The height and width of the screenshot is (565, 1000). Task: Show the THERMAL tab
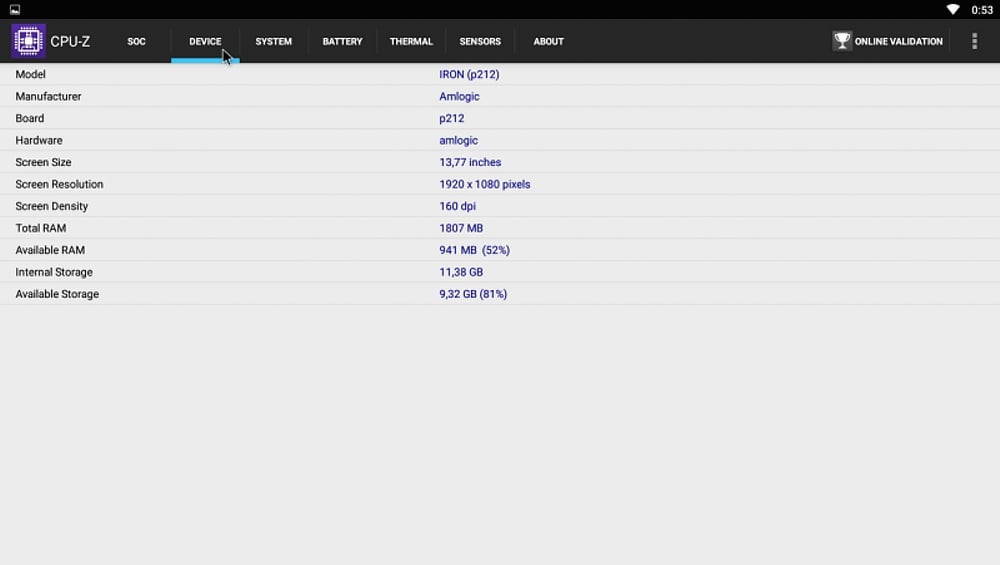point(411,41)
